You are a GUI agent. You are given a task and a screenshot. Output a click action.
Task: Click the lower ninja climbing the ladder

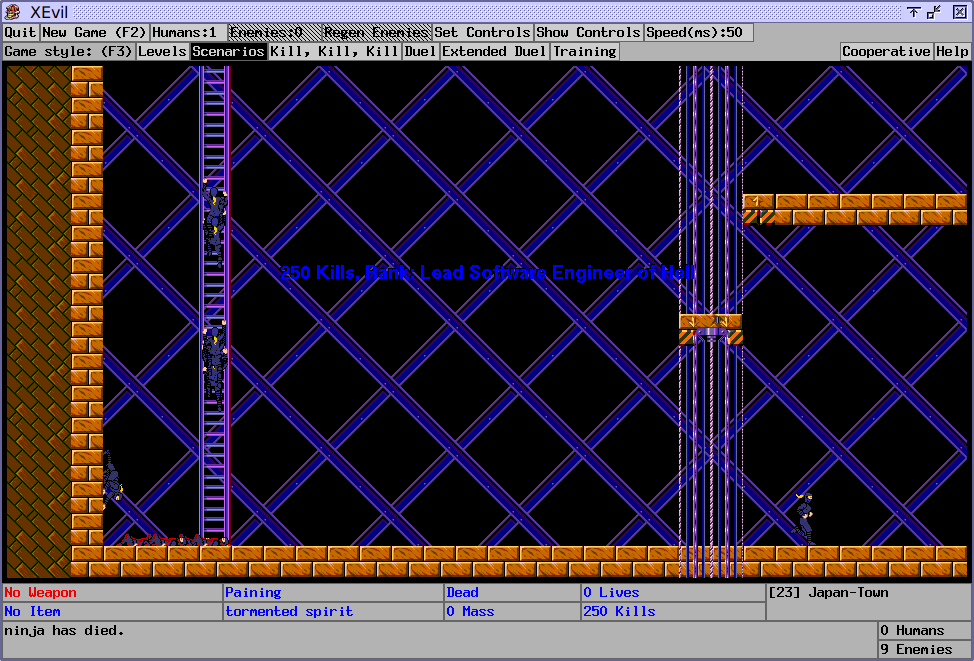tap(214, 365)
